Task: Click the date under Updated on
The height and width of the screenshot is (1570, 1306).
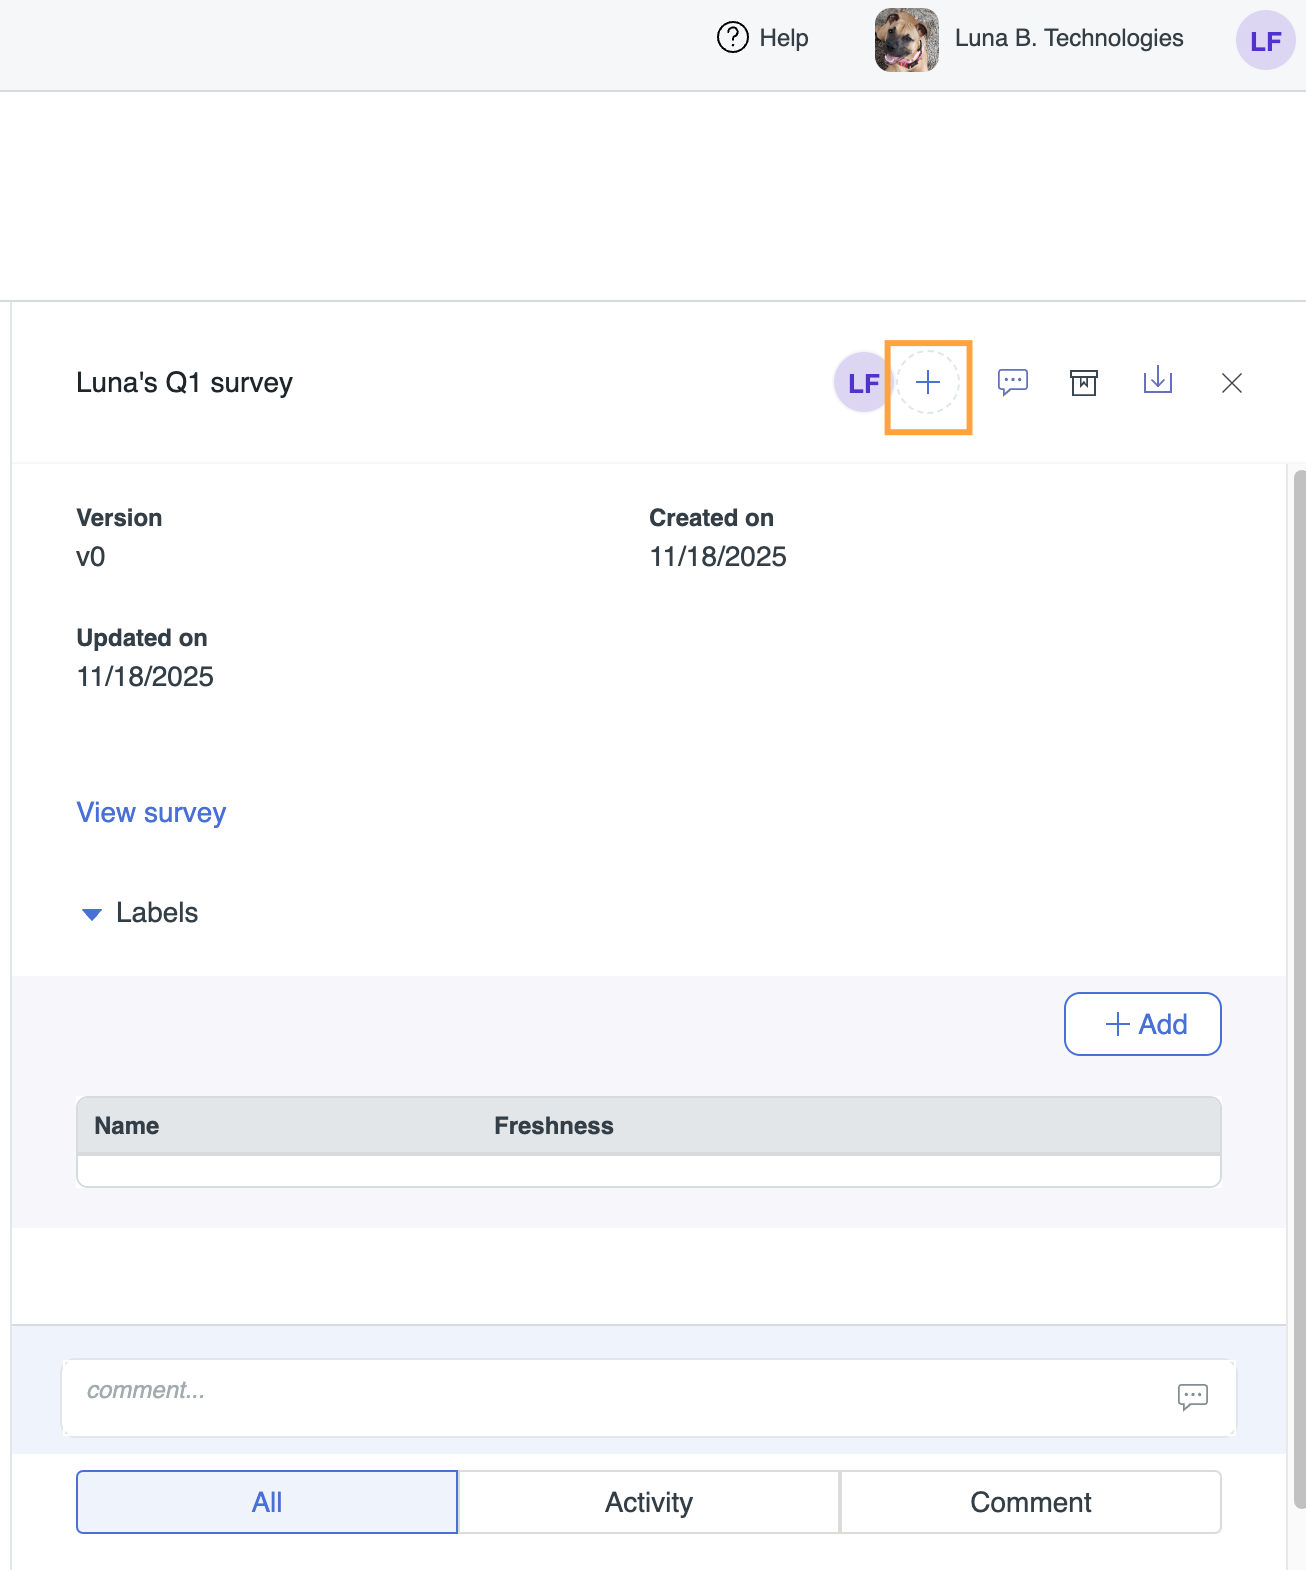Action: pyautogui.click(x=145, y=677)
